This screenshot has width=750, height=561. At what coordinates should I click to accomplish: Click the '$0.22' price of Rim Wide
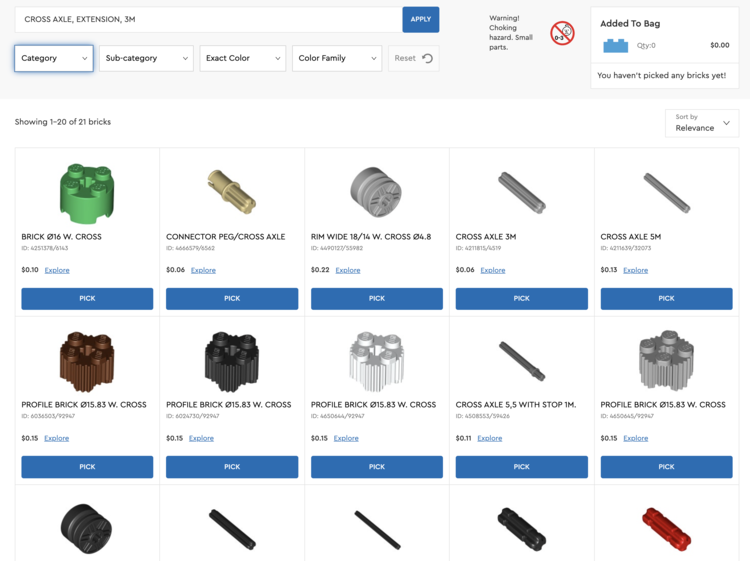tap(320, 270)
